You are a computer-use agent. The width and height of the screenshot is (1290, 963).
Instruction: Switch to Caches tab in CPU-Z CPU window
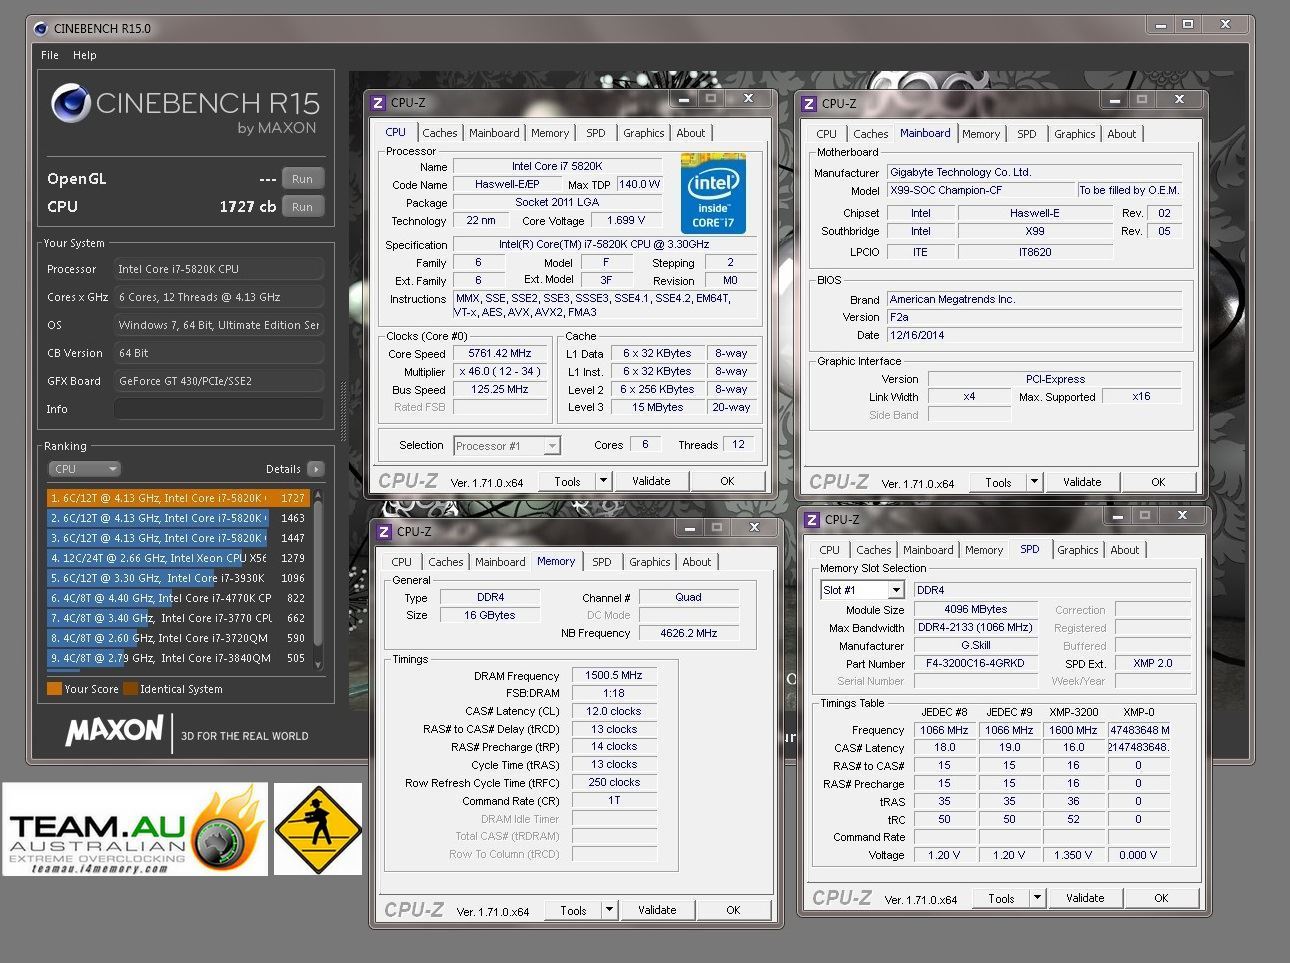tap(439, 133)
